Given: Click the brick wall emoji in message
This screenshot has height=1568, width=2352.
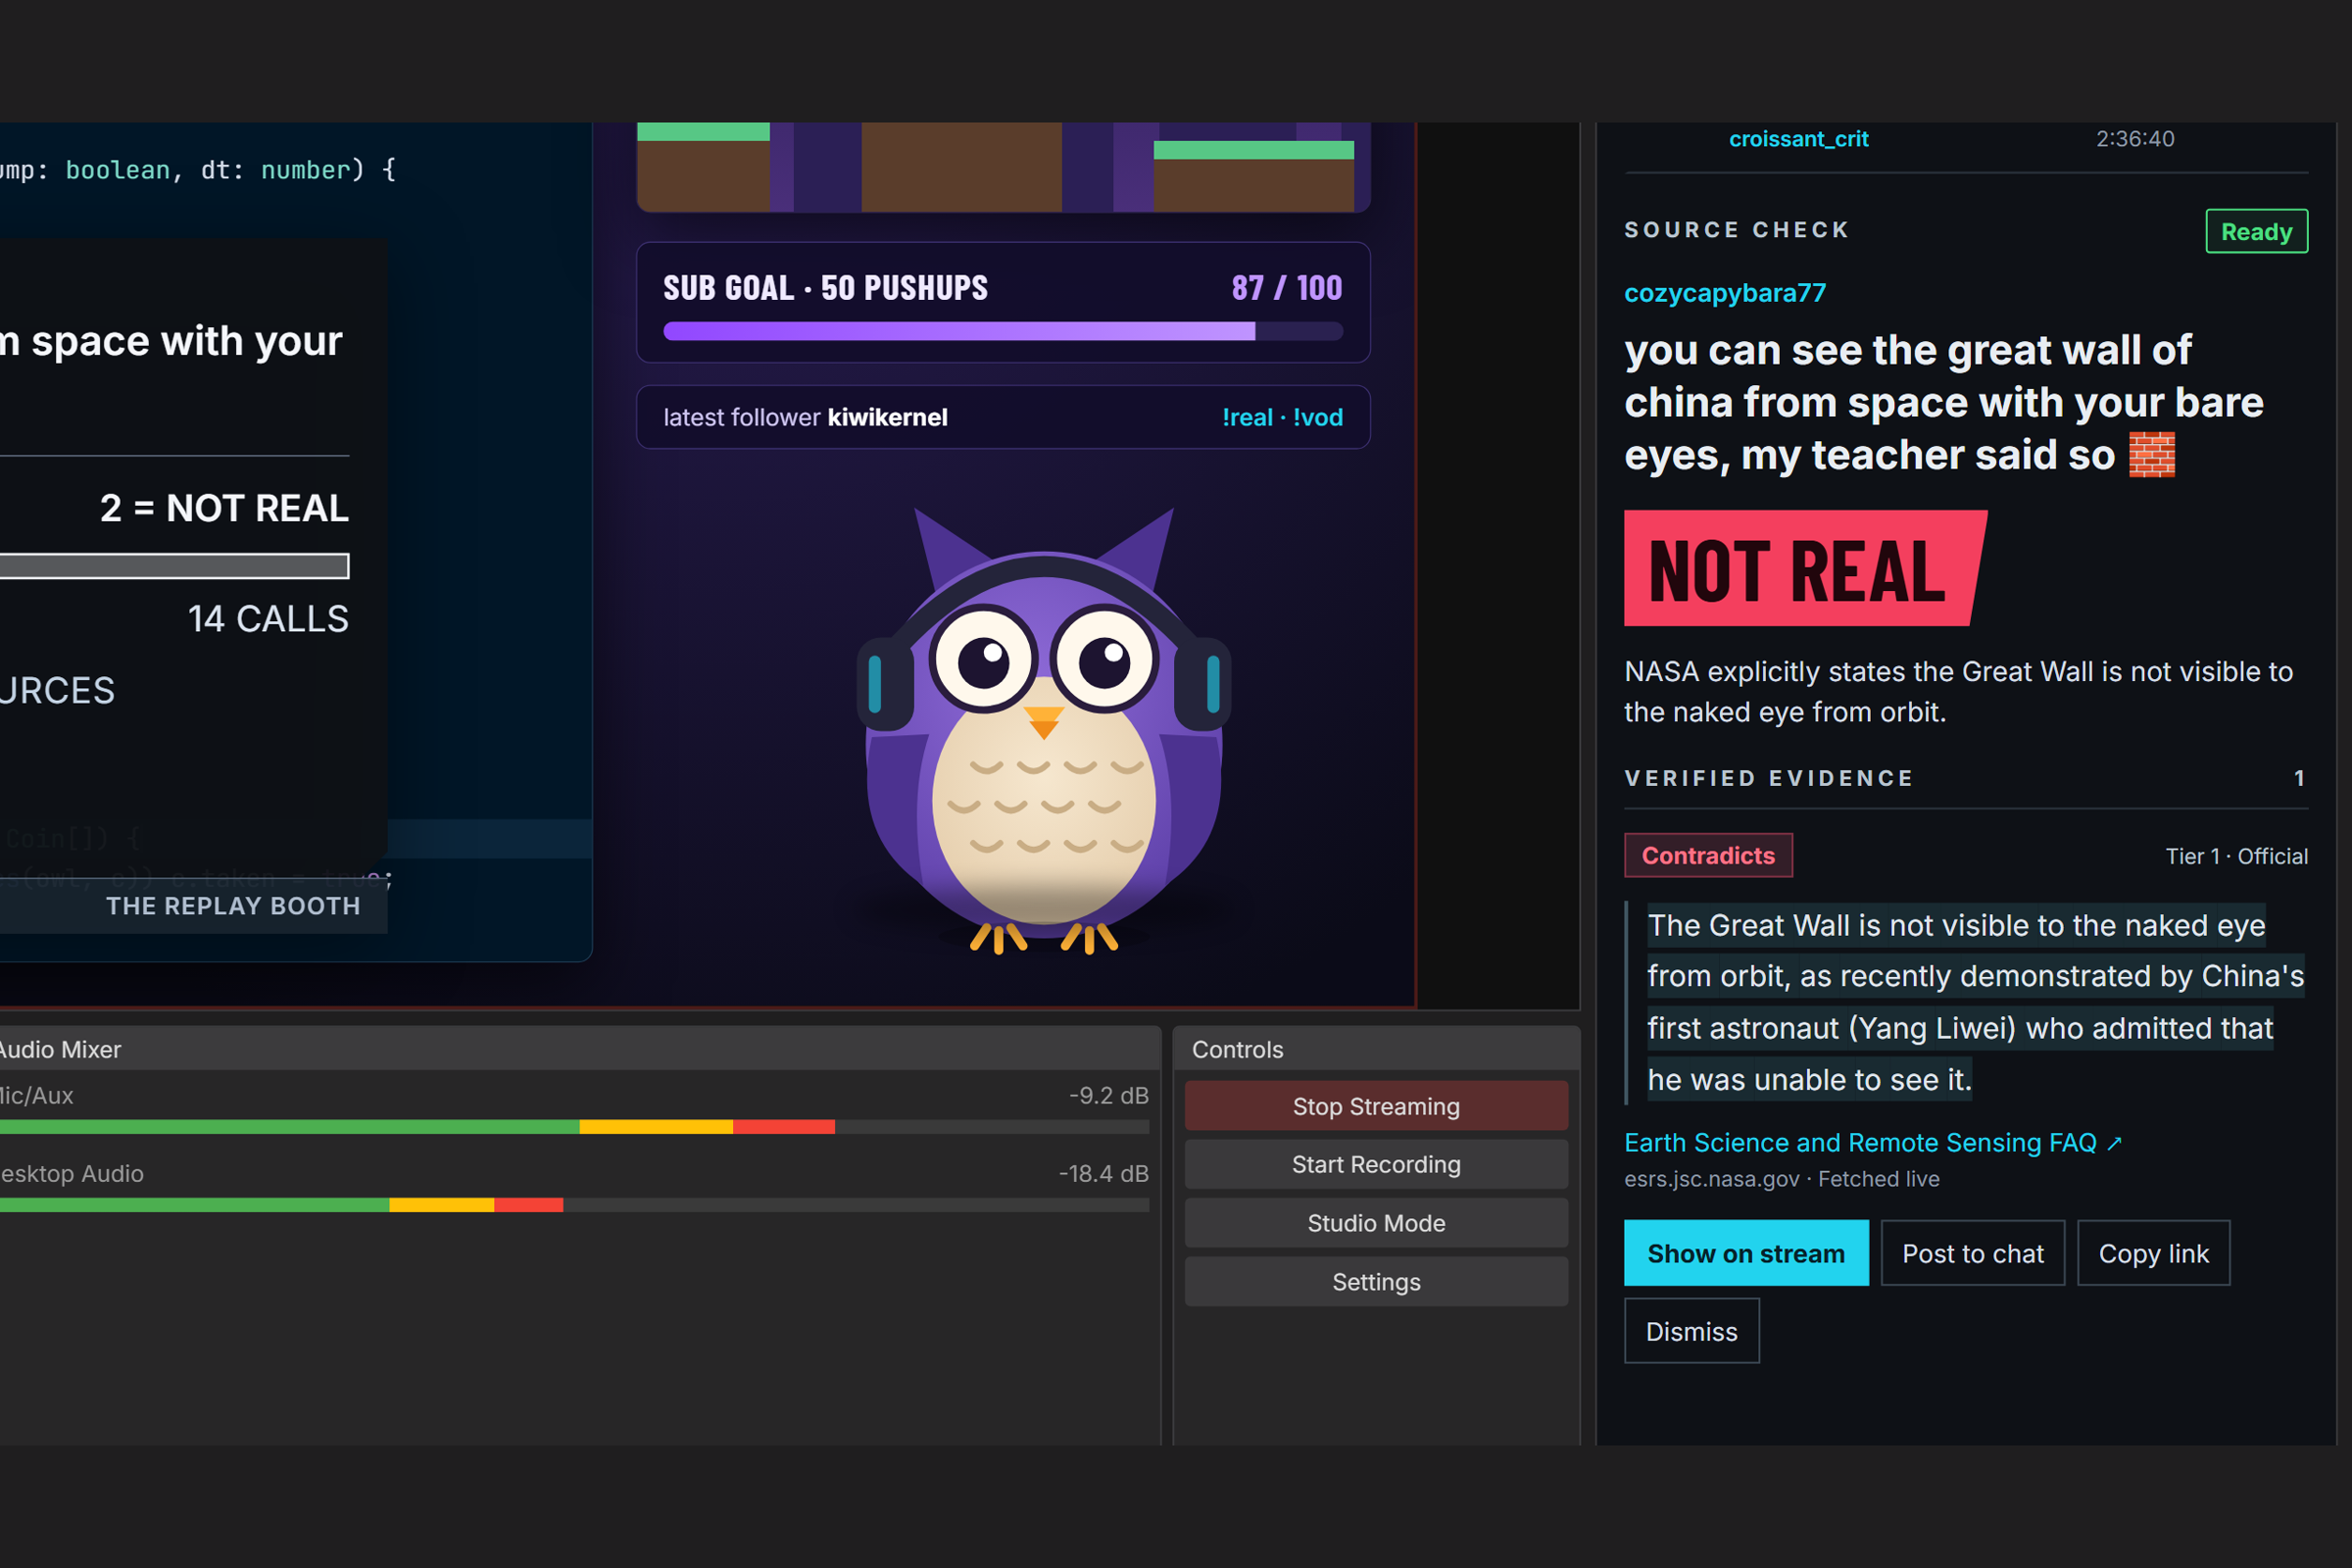Looking at the screenshot, I should click(x=2152, y=455).
